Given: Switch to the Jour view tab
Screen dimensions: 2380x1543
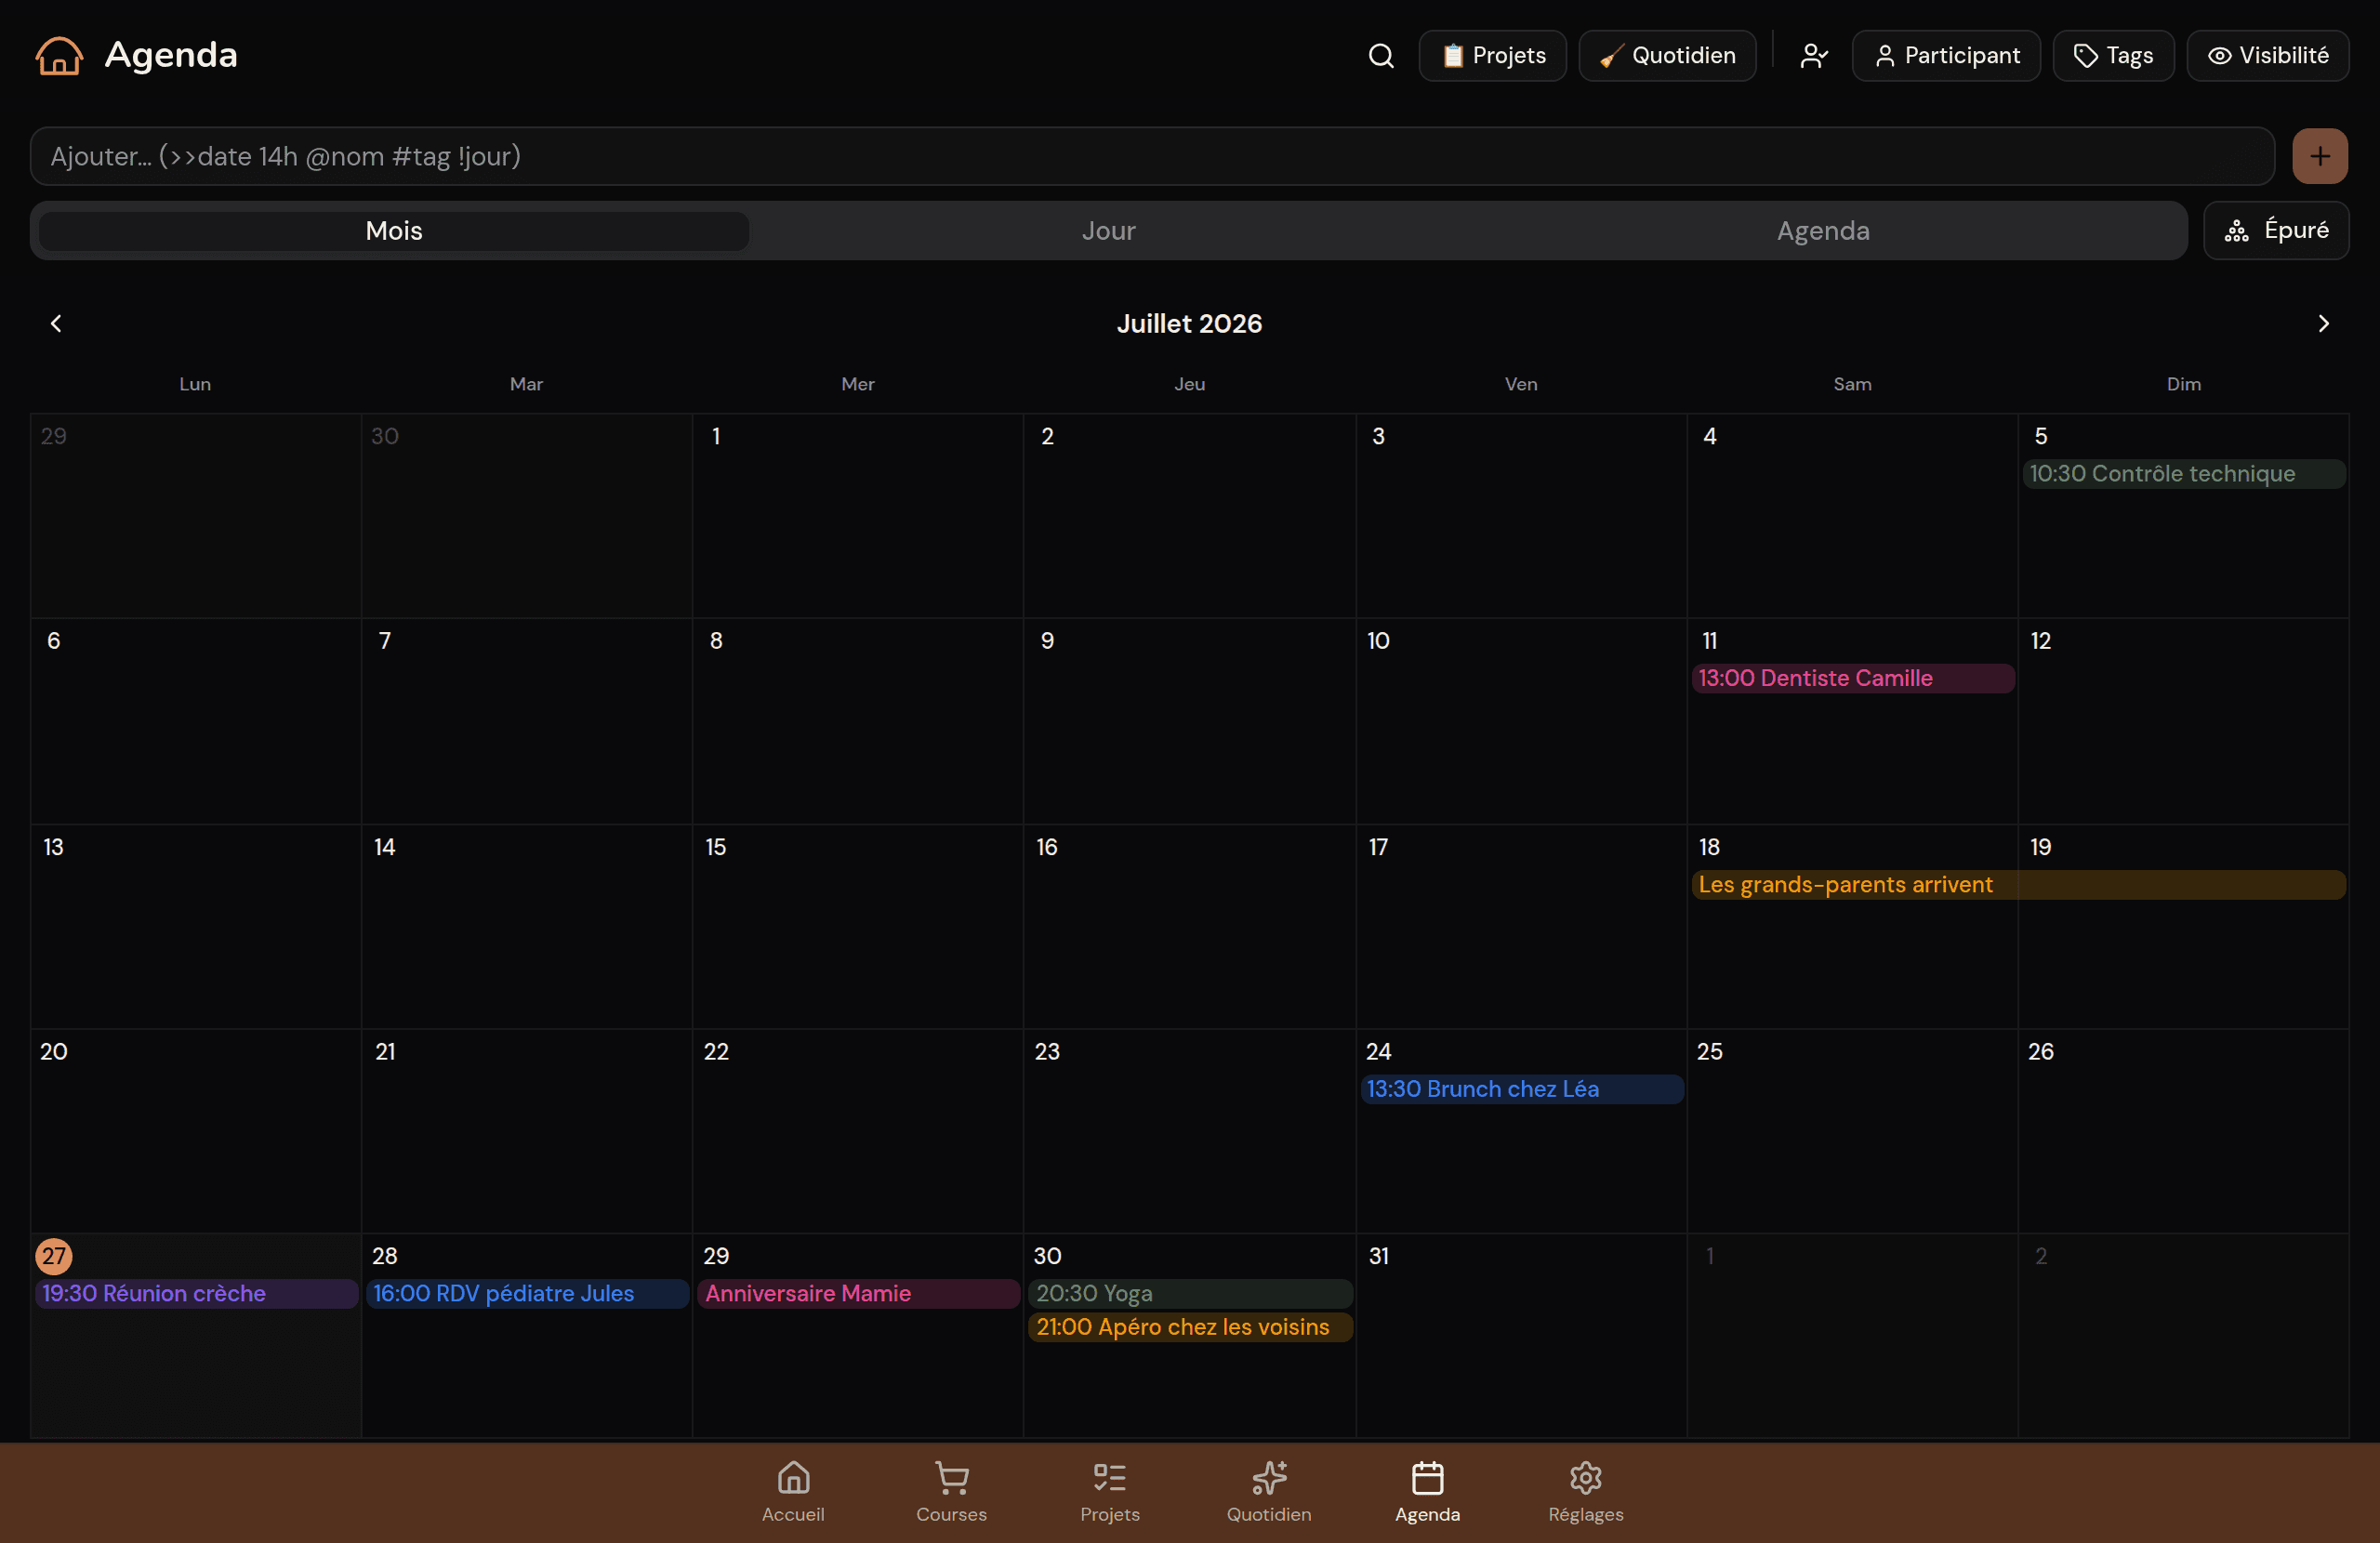Looking at the screenshot, I should (1108, 231).
